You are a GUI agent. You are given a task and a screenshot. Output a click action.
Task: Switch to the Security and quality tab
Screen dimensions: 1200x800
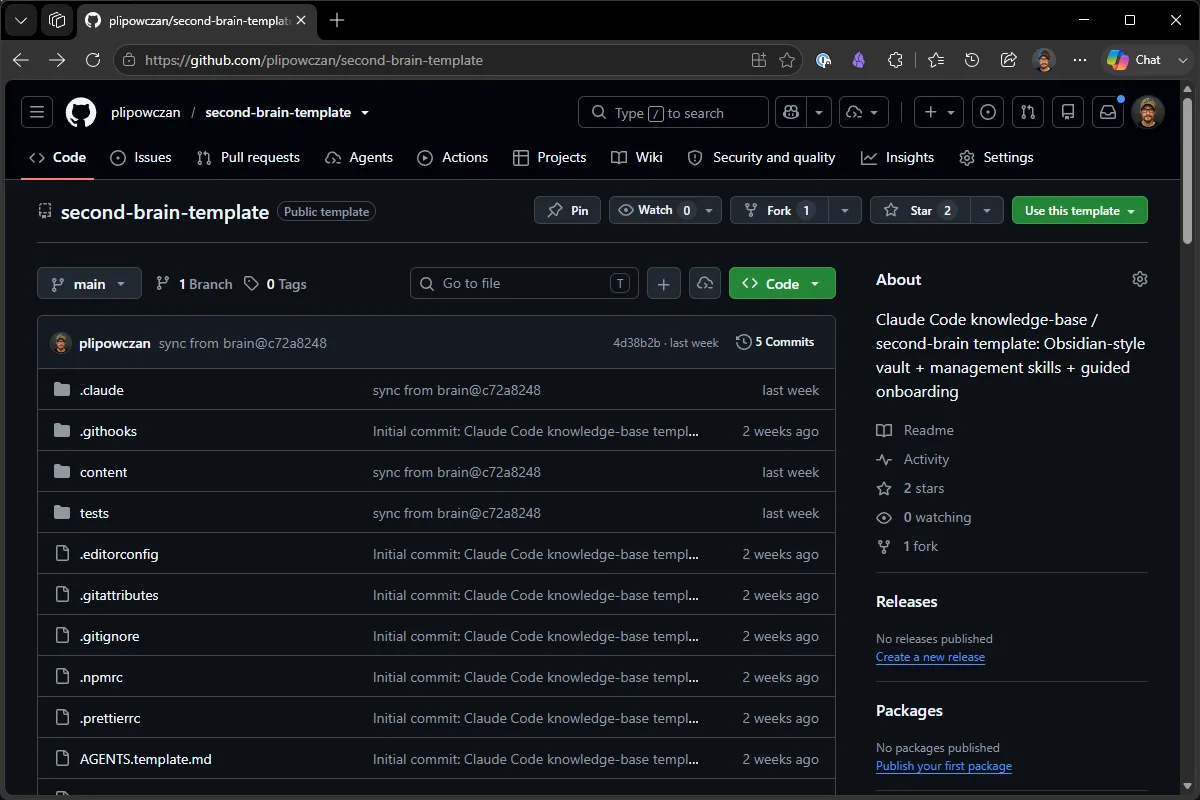point(762,158)
